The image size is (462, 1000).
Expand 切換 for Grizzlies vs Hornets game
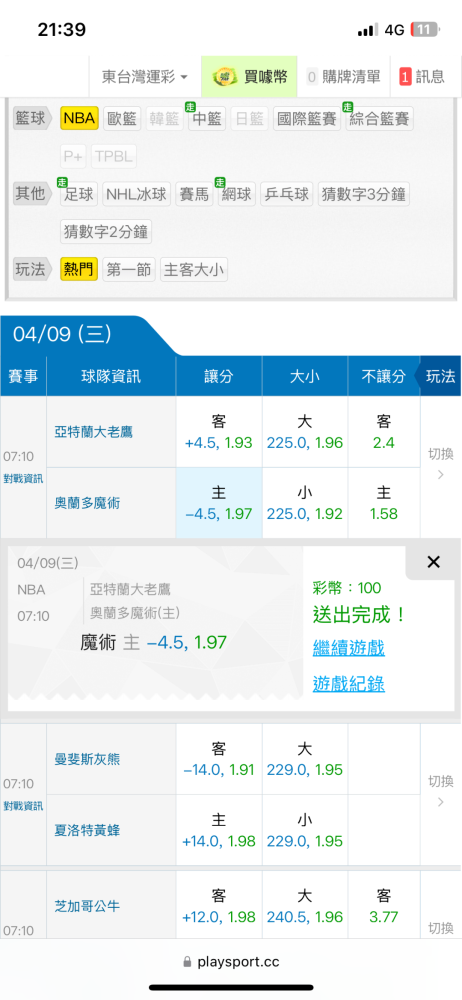[440, 791]
